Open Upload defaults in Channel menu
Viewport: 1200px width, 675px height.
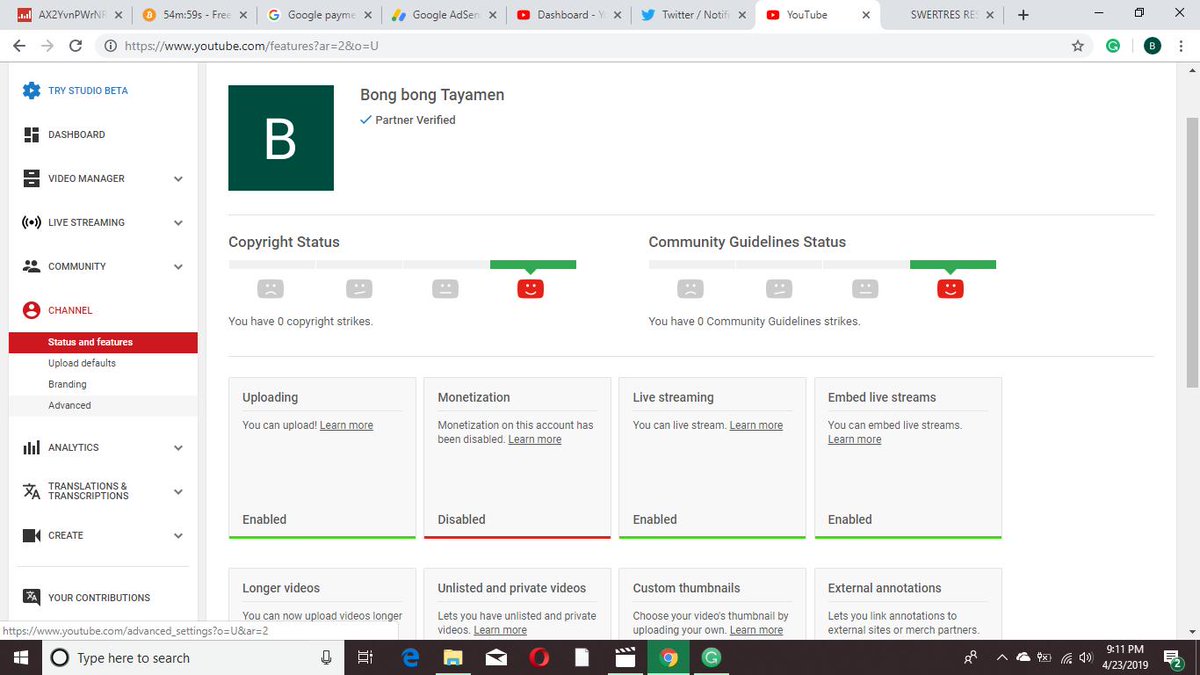pyautogui.click(x=82, y=363)
